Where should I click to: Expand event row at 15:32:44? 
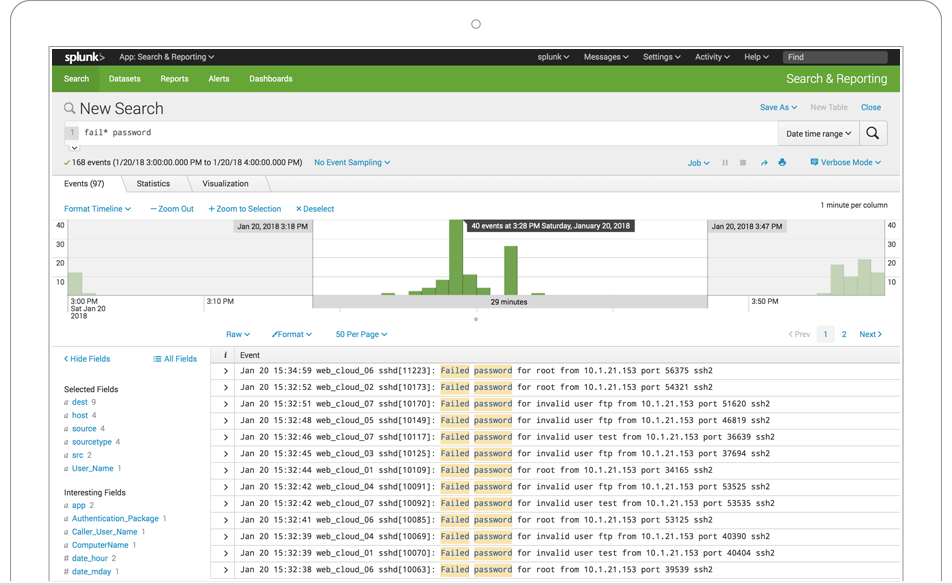[x=225, y=470]
